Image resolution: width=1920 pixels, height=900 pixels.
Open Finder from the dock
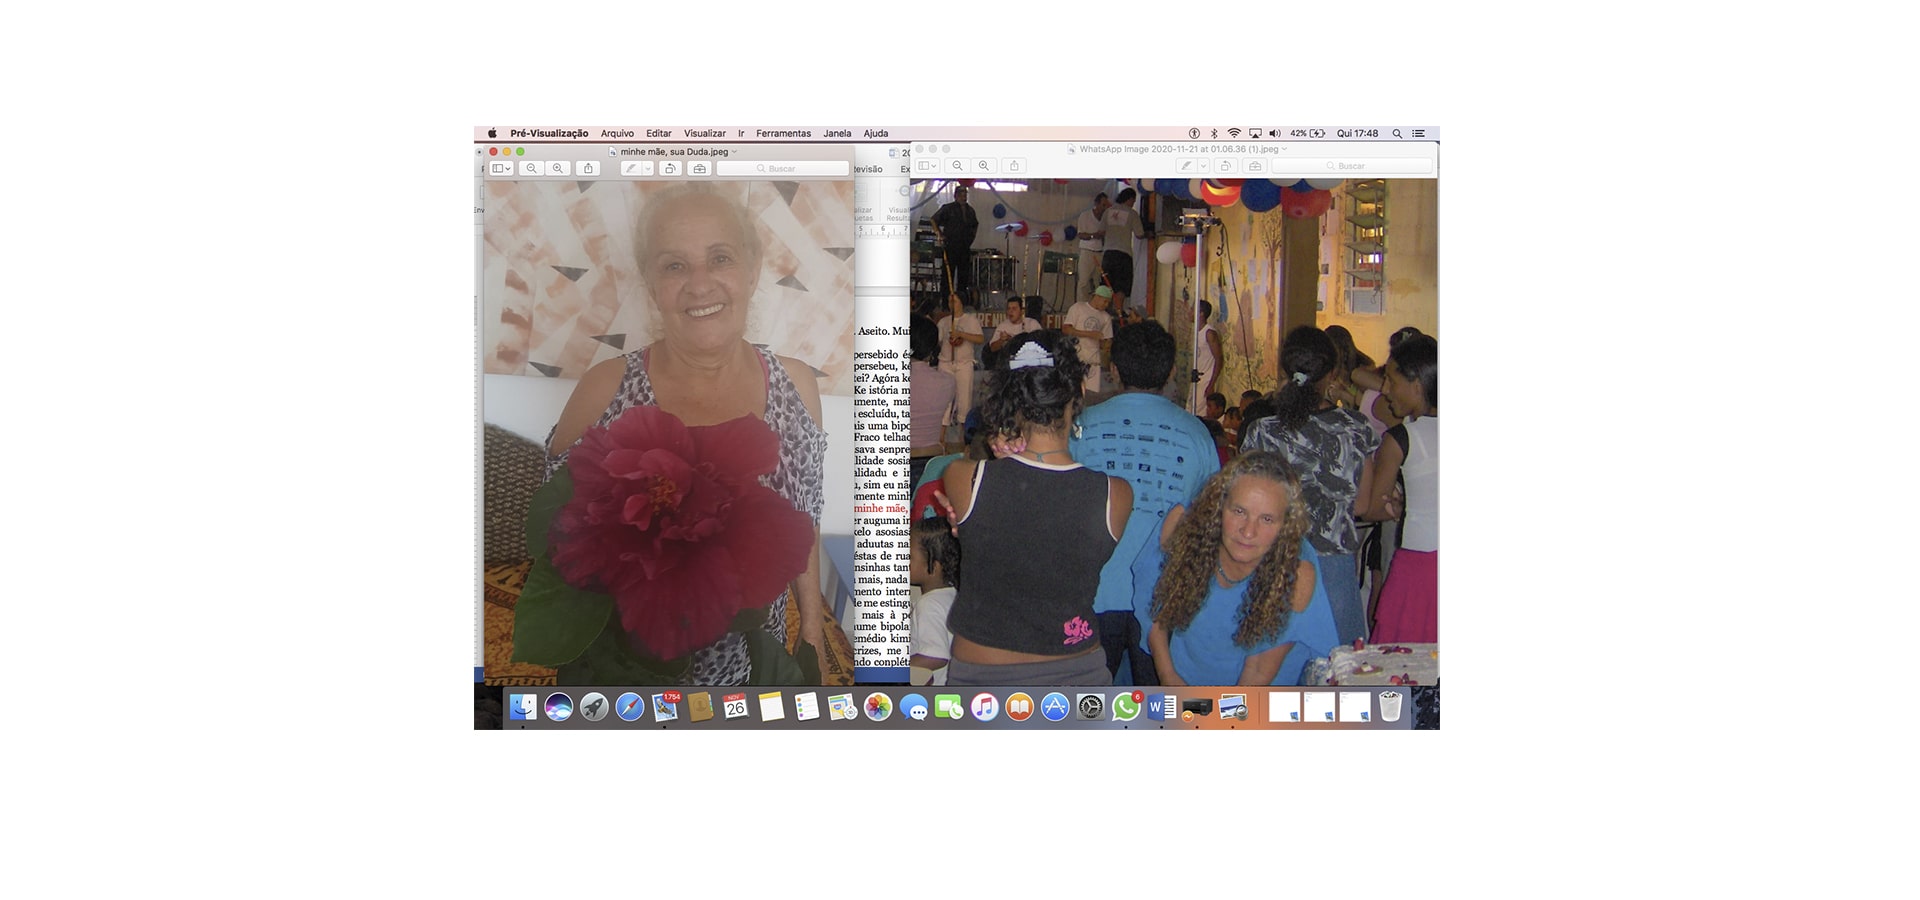(x=523, y=707)
